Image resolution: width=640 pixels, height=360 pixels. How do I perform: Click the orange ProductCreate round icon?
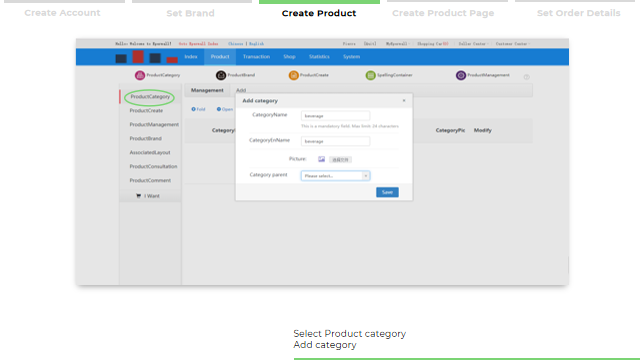coord(293,75)
